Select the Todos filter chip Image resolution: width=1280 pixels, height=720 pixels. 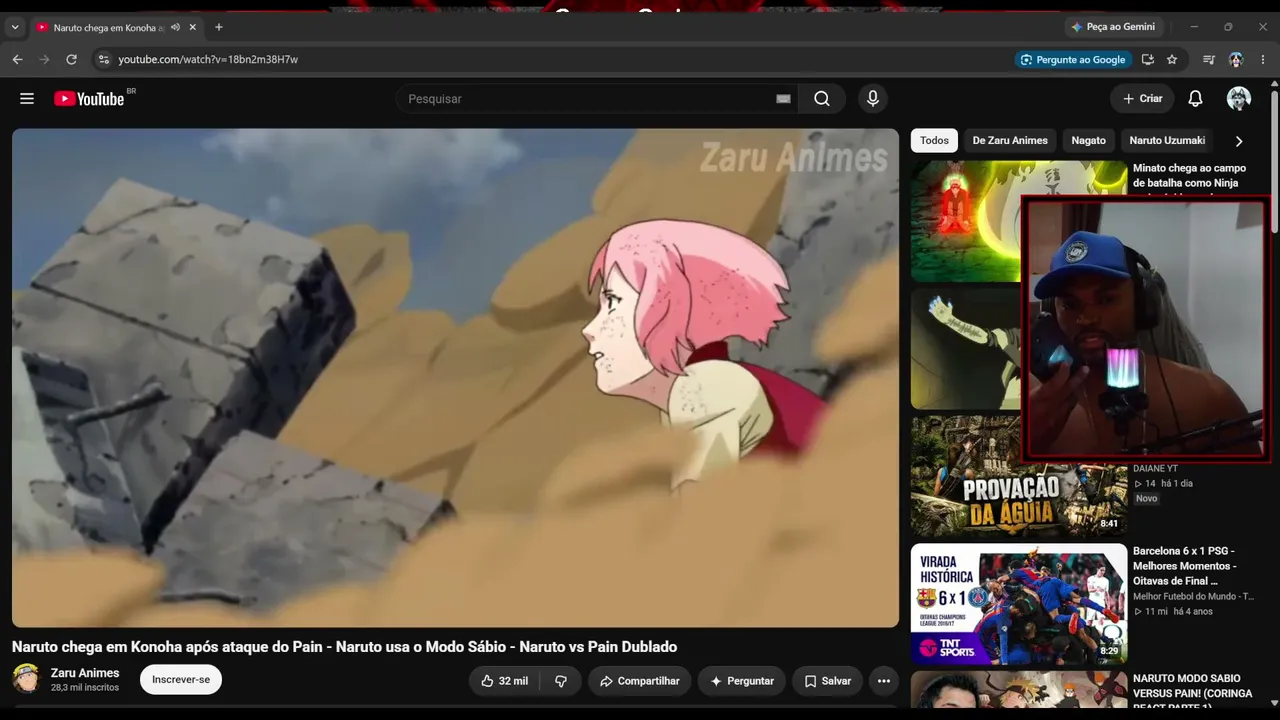934,141
